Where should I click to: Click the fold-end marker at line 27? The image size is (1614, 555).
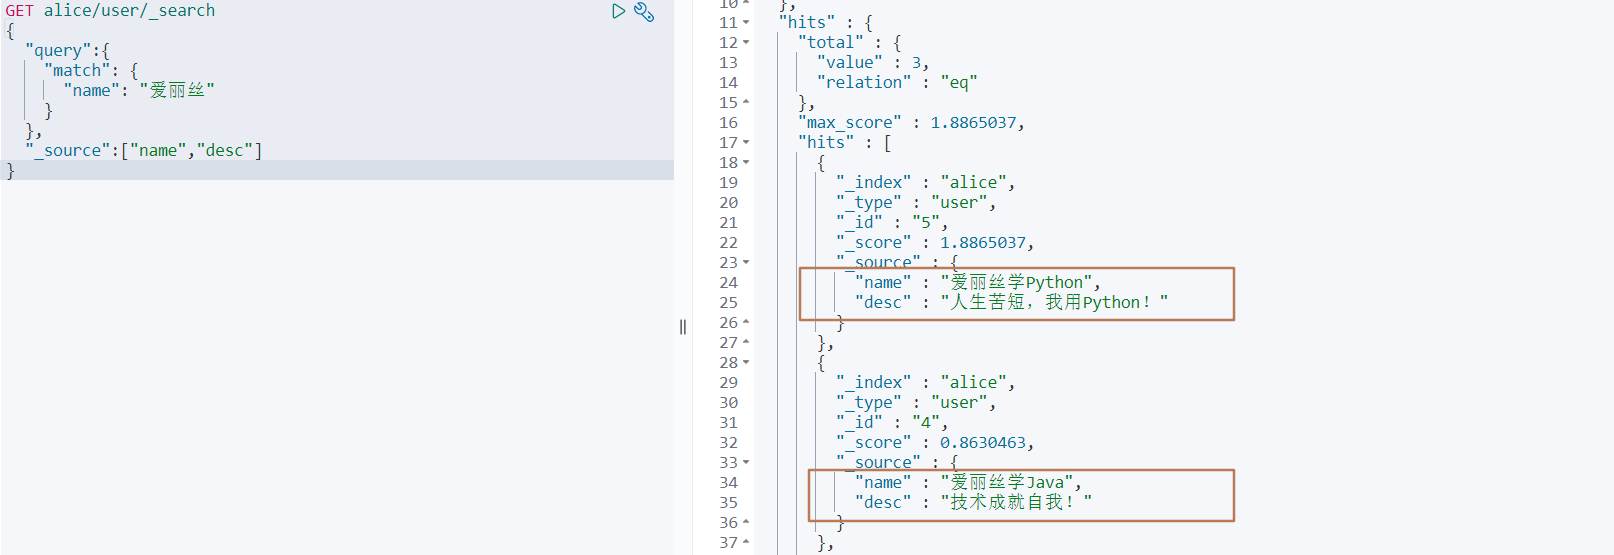746,343
